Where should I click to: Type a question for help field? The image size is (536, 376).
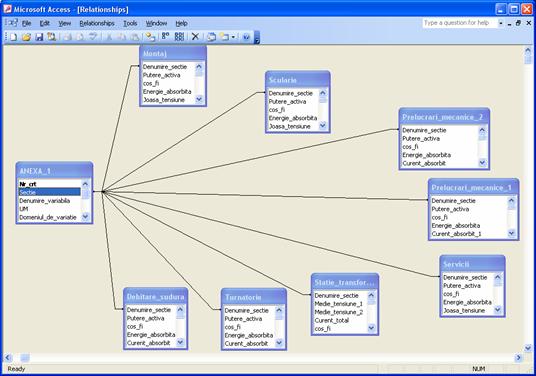(x=460, y=23)
